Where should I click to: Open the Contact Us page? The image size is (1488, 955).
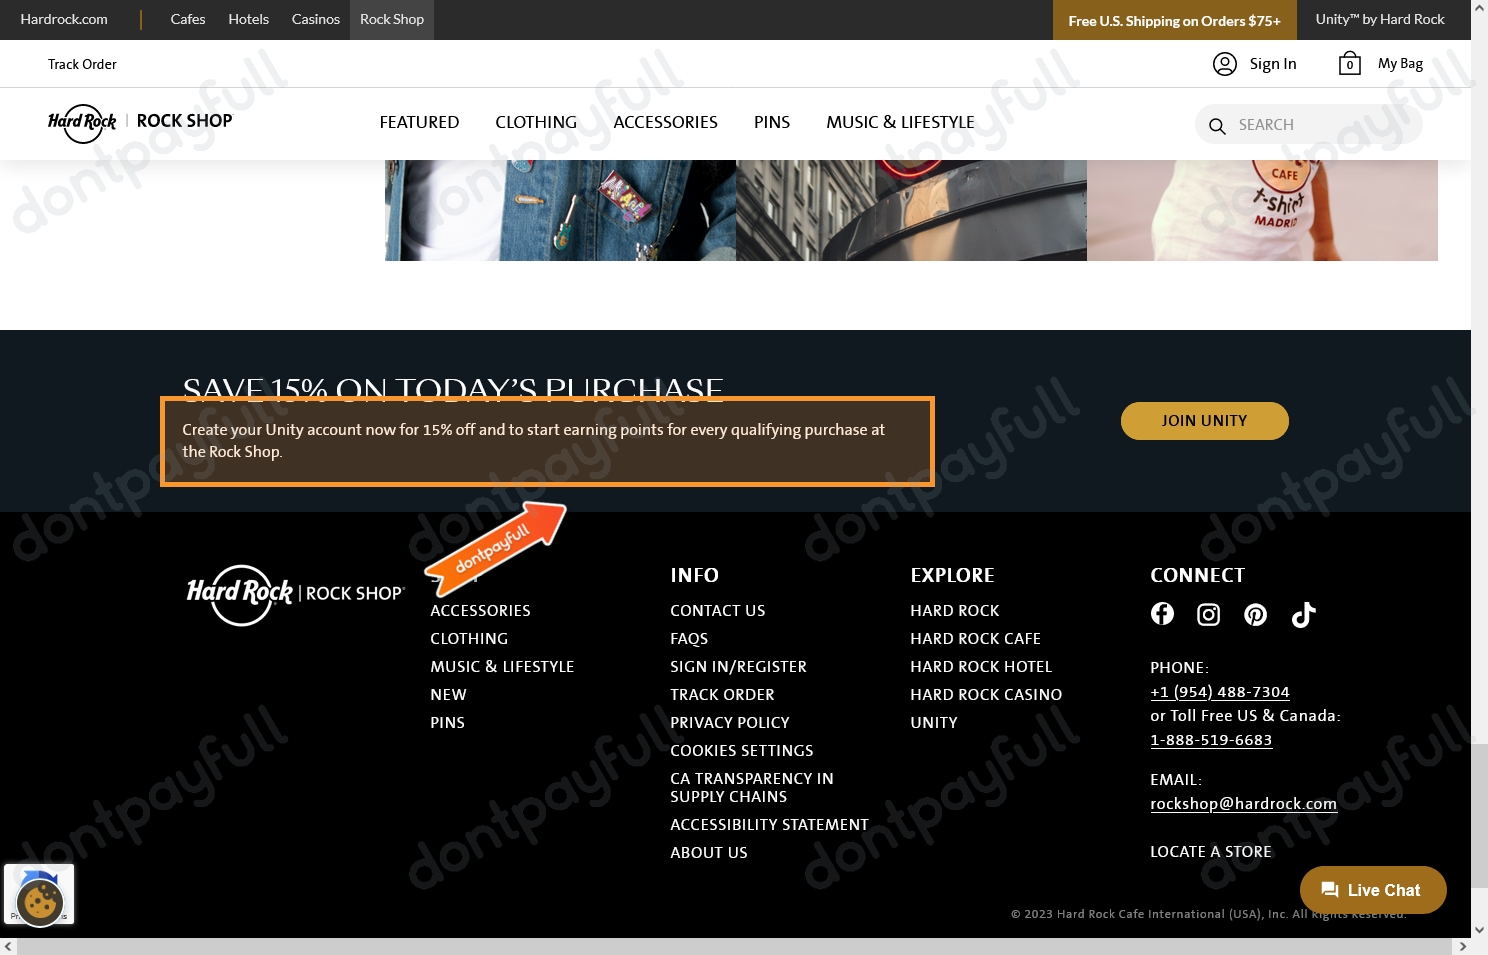717,610
